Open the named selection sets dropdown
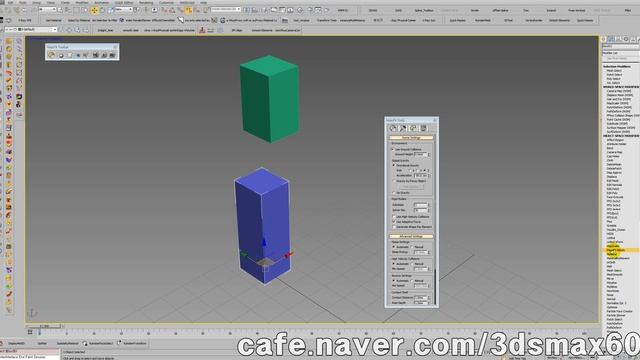The width and height of the screenshot is (640, 360). [226, 10]
